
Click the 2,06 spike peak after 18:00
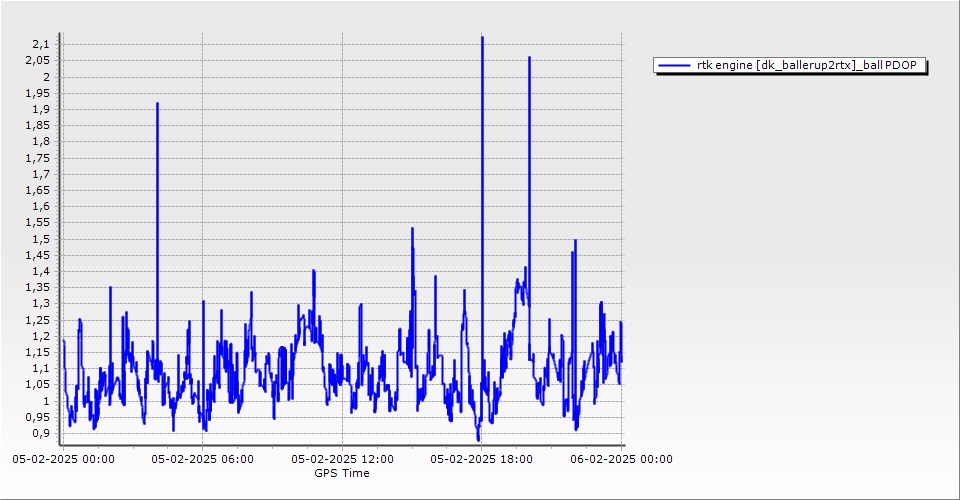tap(529, 58)
